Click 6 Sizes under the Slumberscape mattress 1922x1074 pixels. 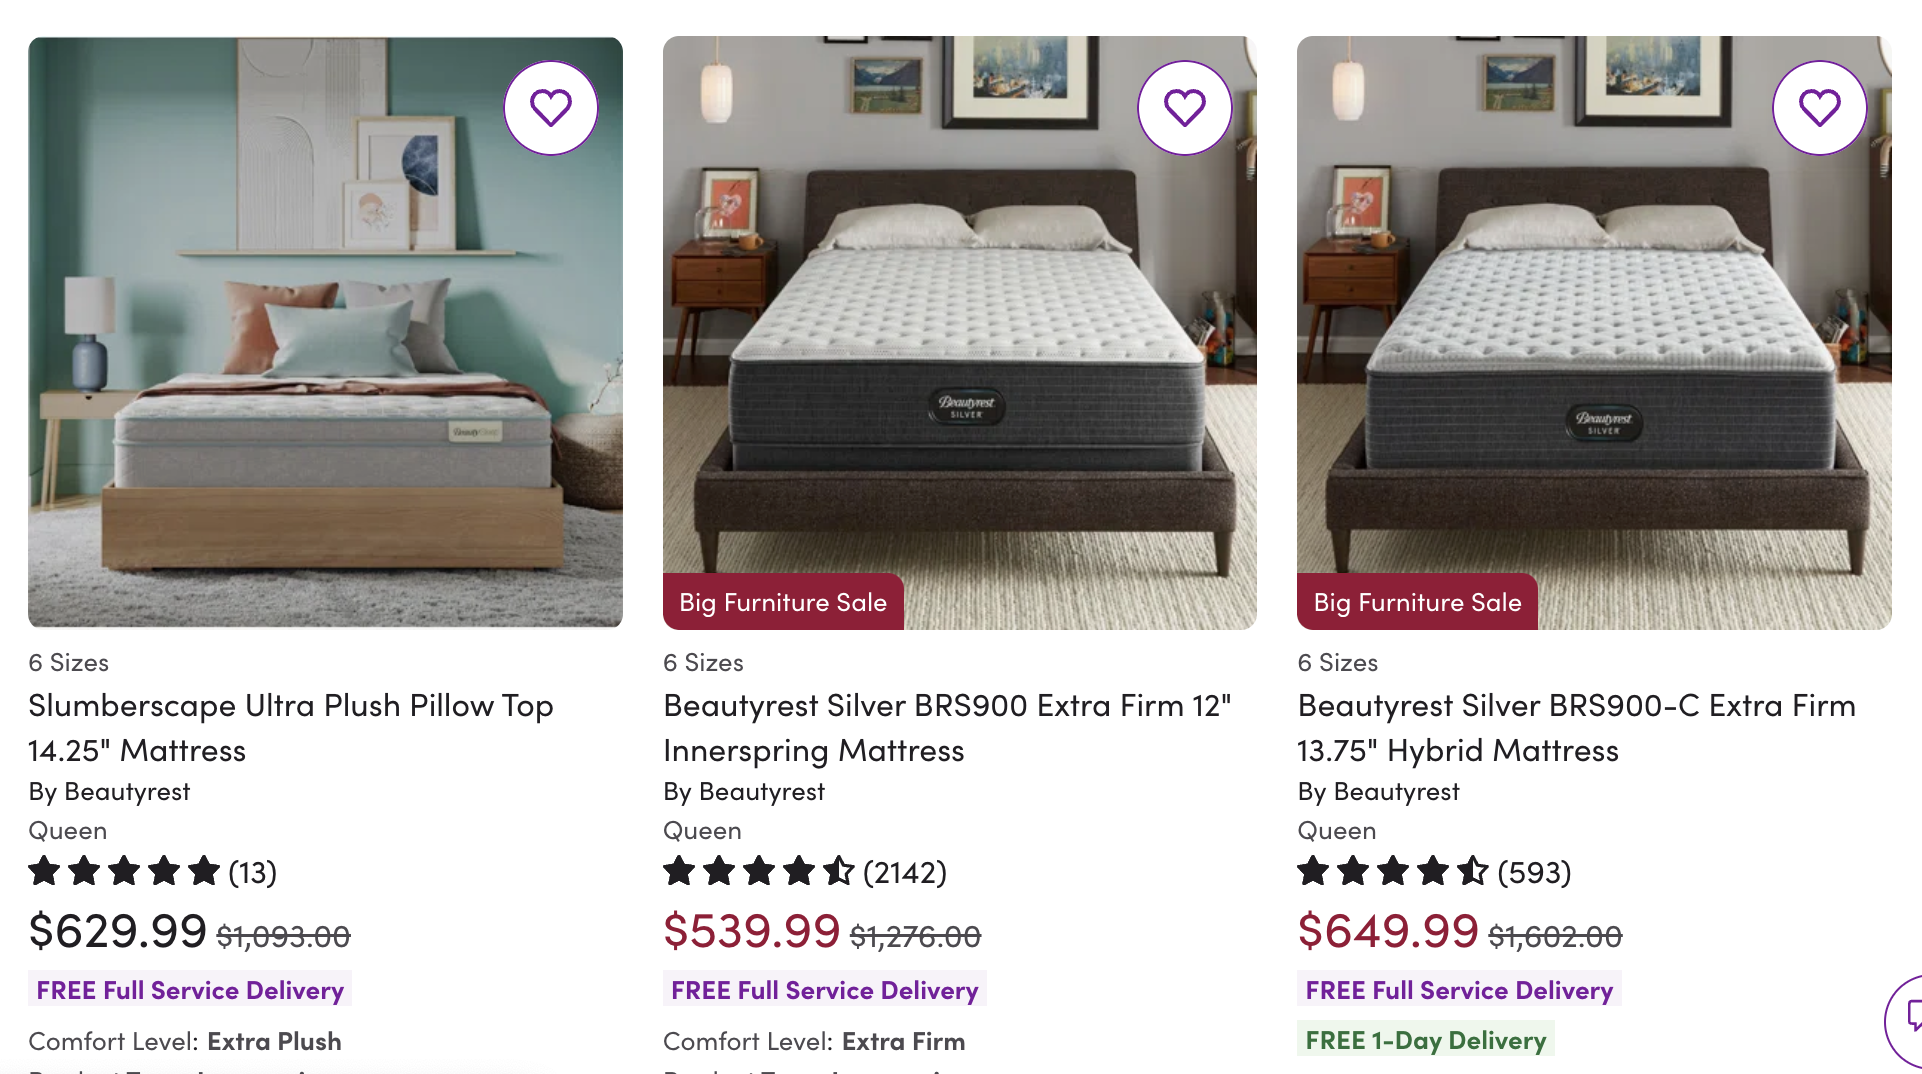pyautogui.click(x=69, y=661)
